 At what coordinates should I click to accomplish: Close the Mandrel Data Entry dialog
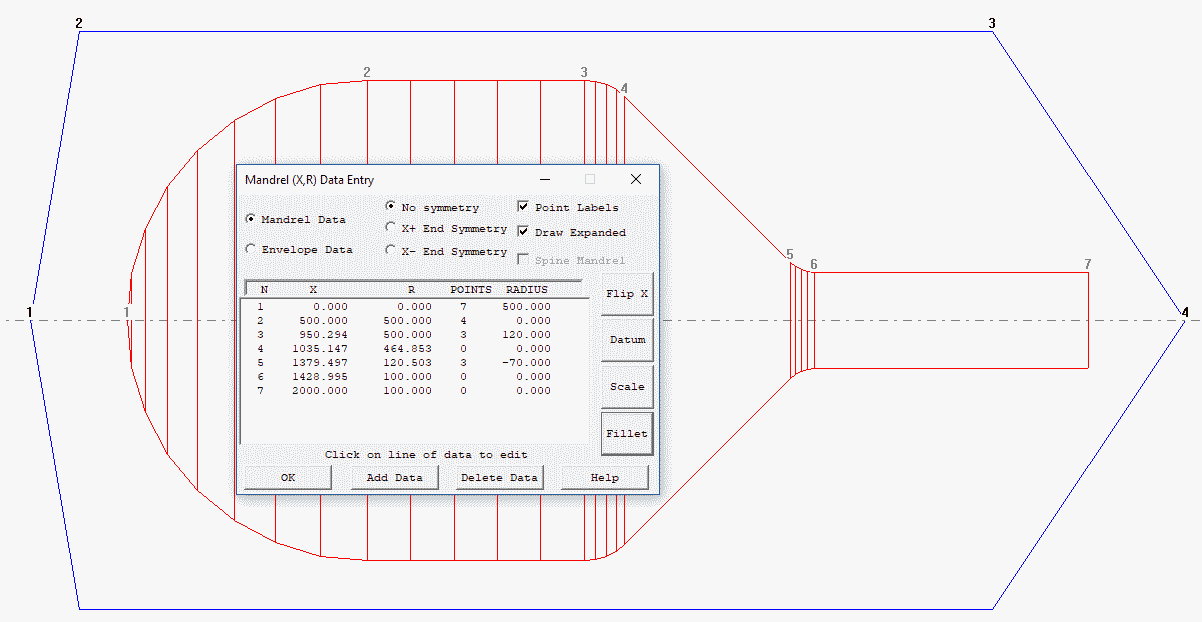click(635, 179)
